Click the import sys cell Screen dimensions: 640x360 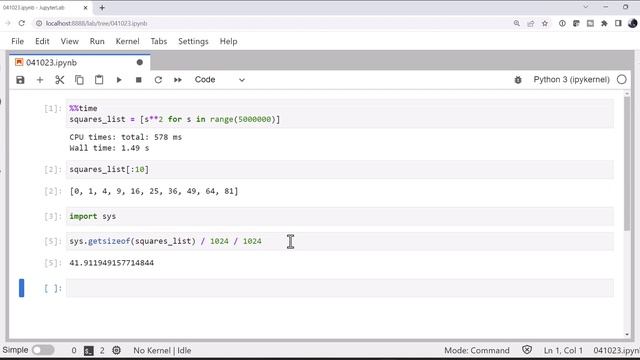point(340,216)
